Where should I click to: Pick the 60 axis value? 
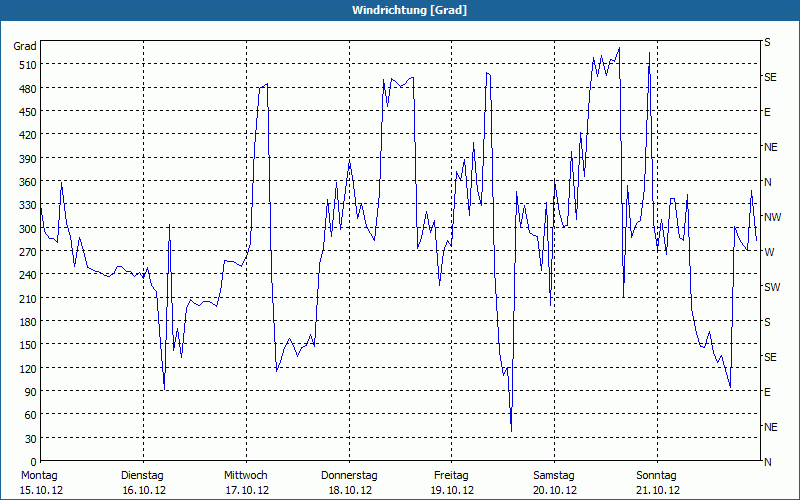(x=31, y=415)
